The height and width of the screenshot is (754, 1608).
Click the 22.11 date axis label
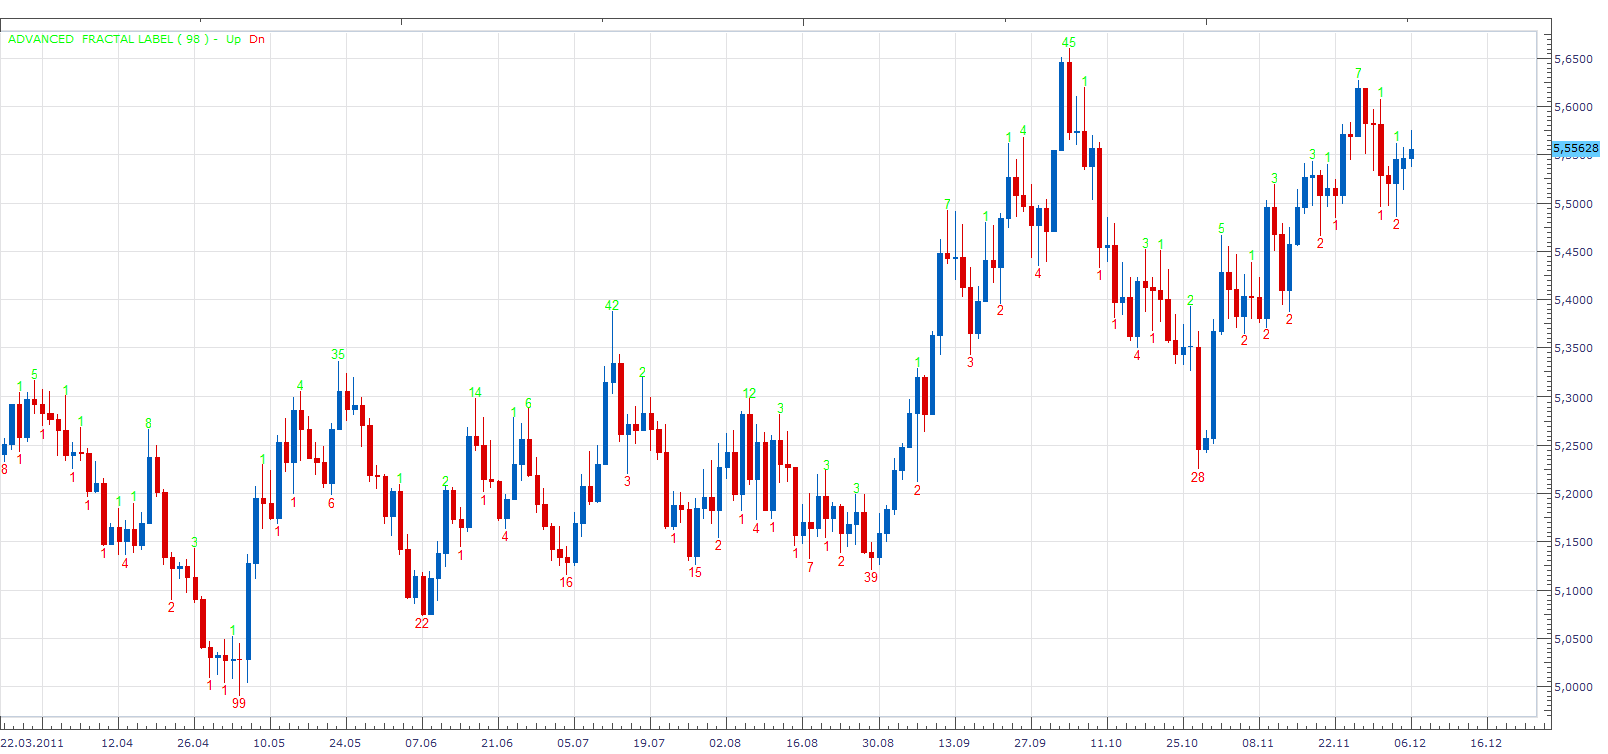pyautogui.click(x=1334, y=742)
